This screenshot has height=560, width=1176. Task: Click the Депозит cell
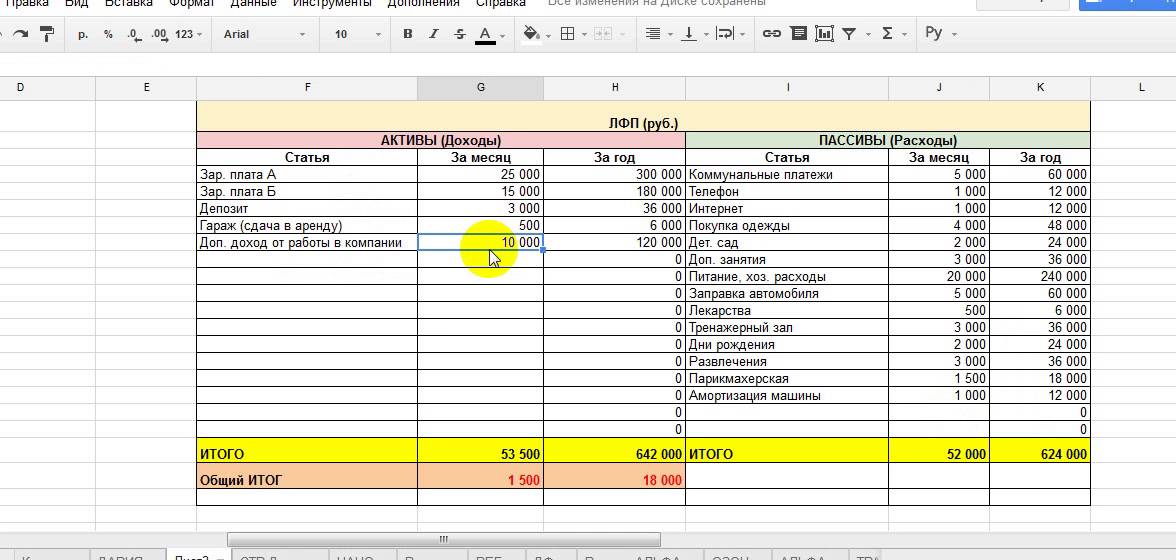pos(307,208)
